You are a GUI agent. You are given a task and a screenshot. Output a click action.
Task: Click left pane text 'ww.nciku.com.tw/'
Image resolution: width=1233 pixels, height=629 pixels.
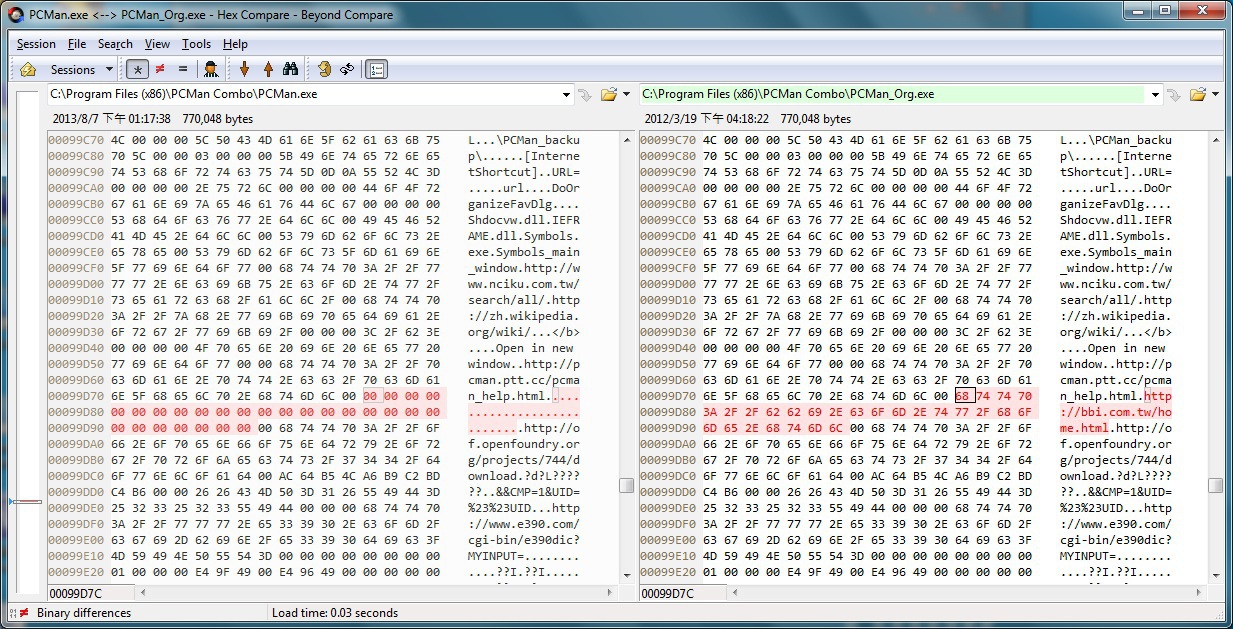[x=524, y=284]
